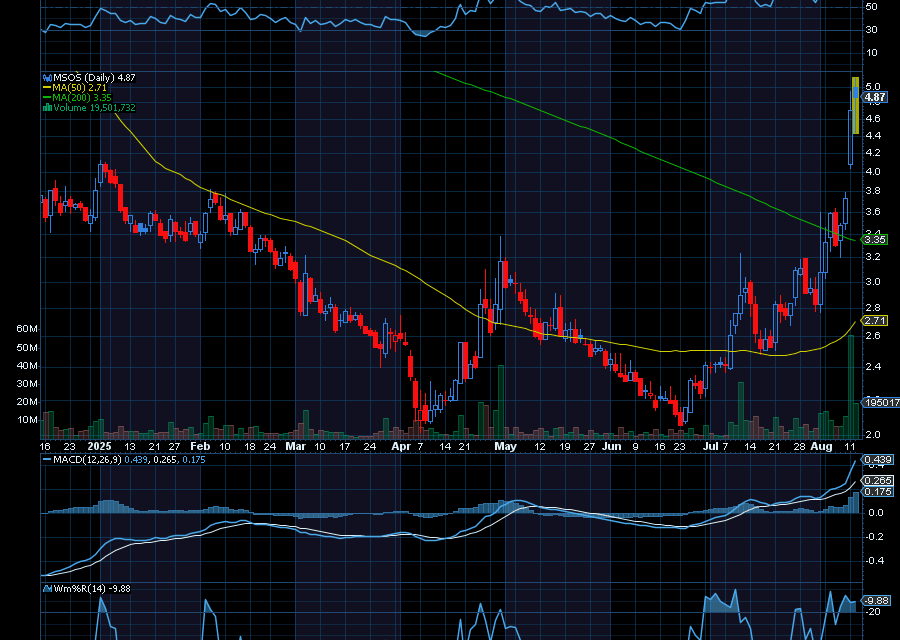This screenshot has width=900, height=640.
Task: Click the 'Wm%R(14) -9.88' indicator label
Action: point(92,588)
